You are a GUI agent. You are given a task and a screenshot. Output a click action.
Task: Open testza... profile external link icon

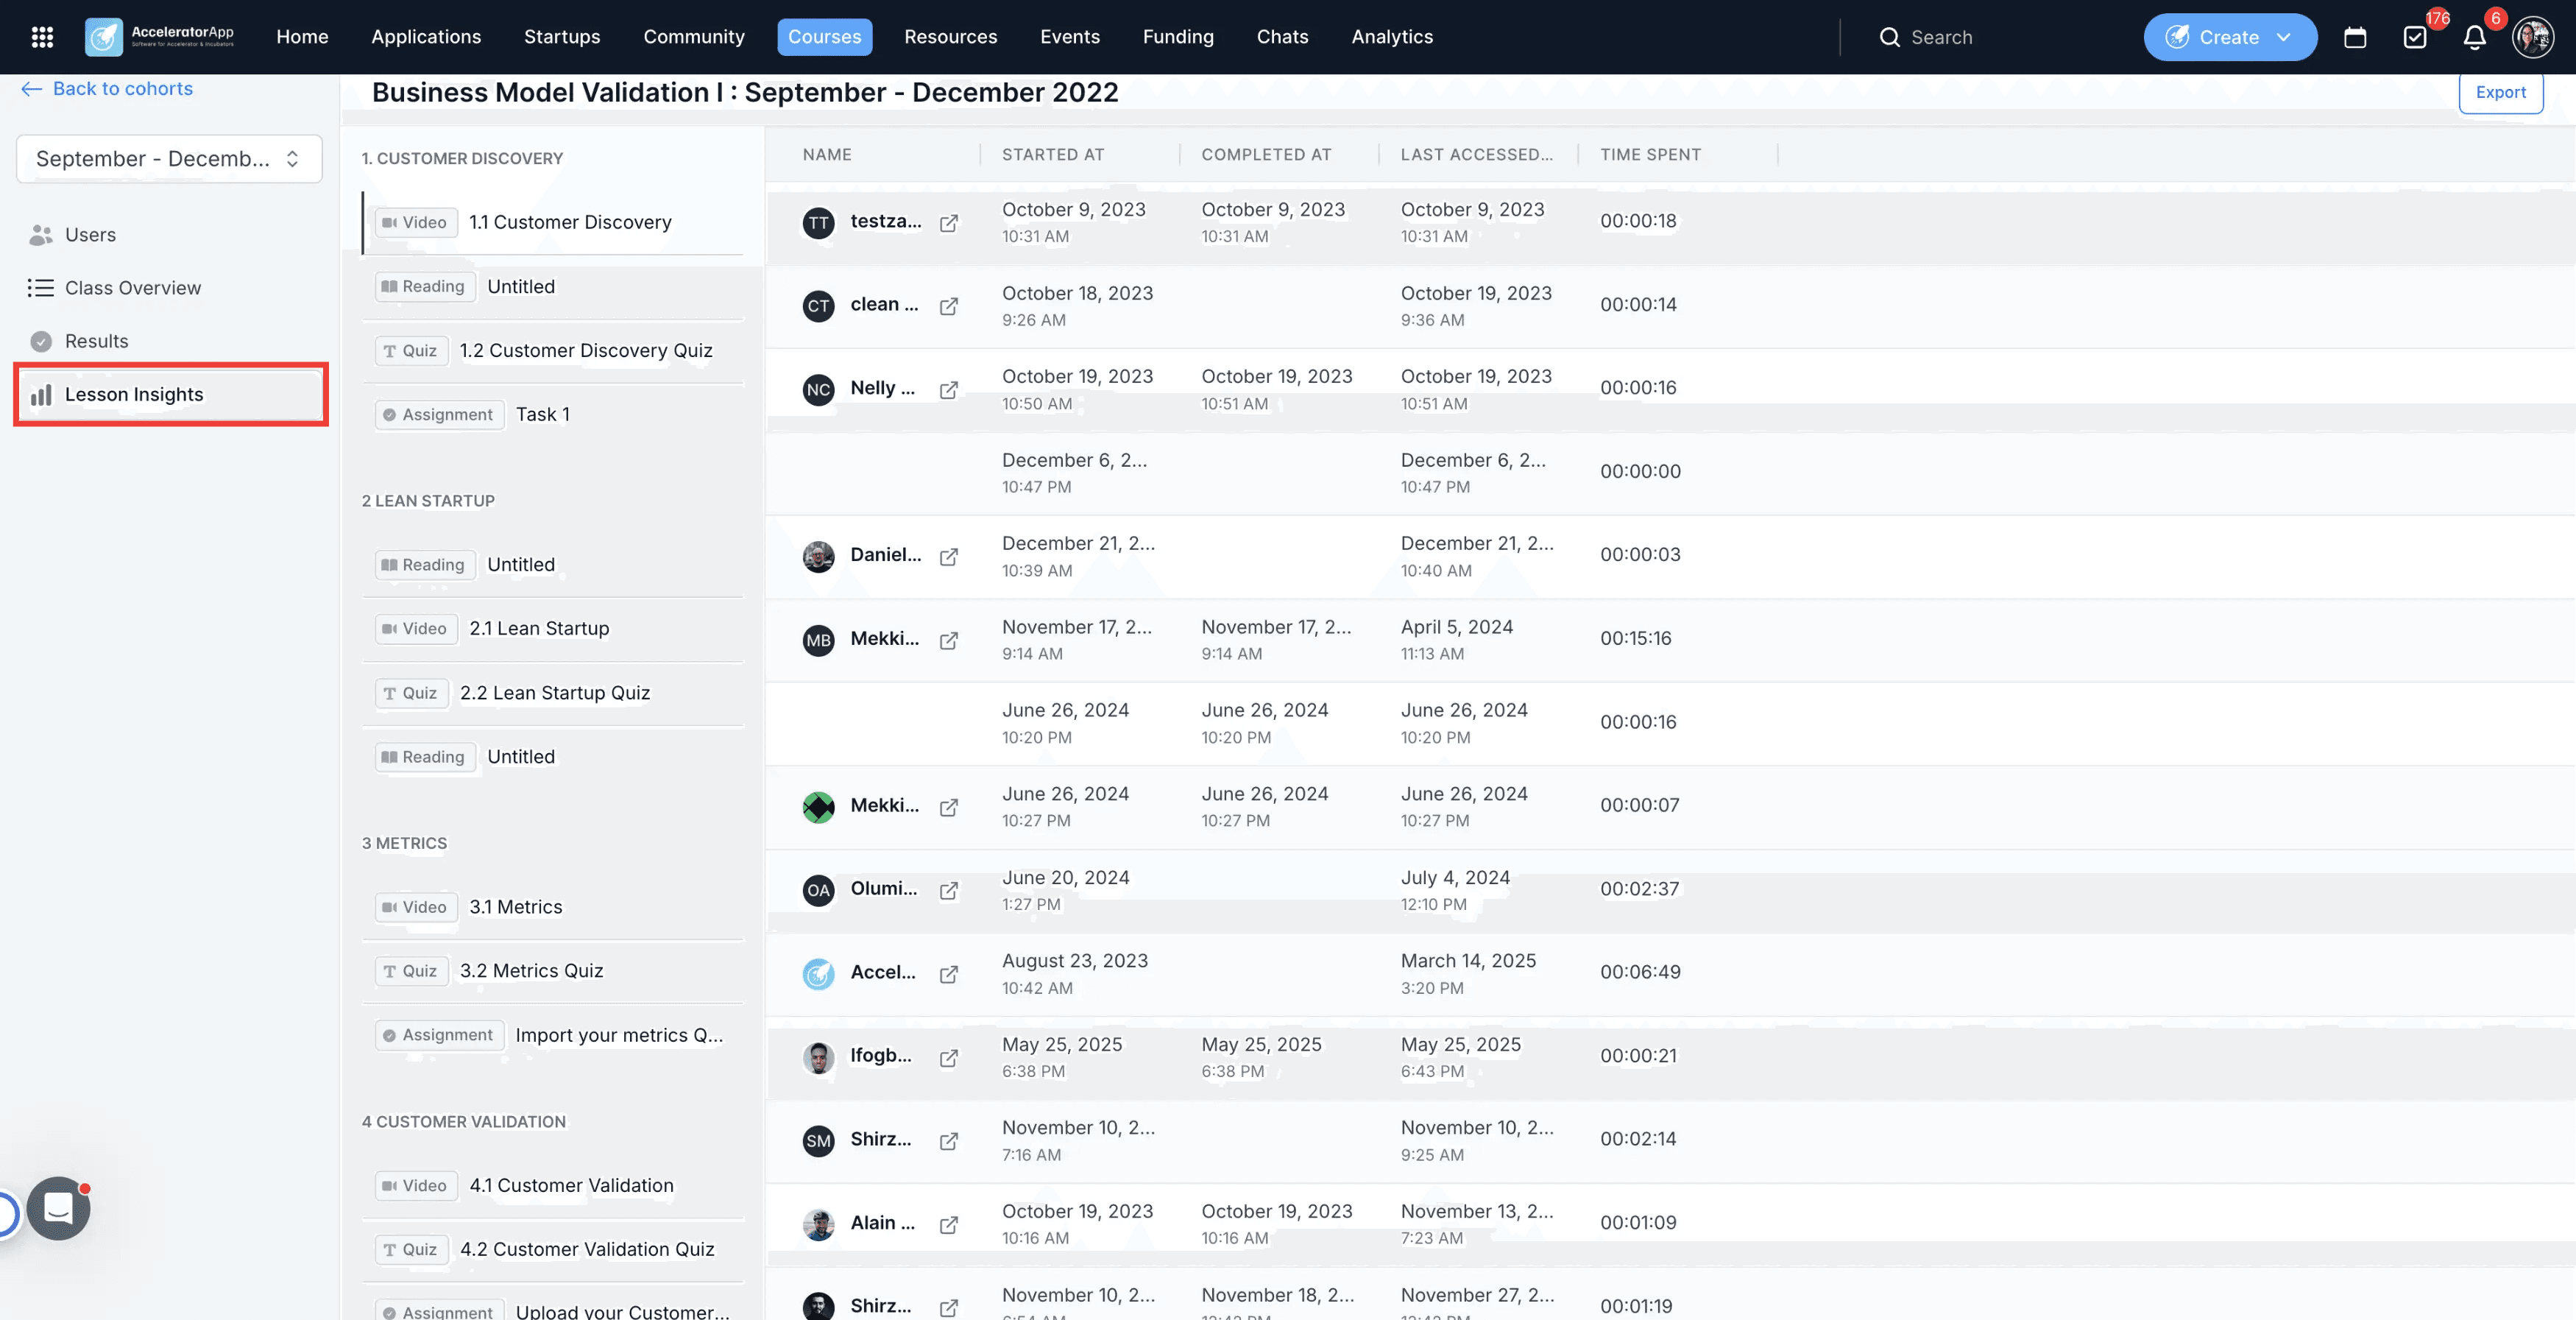click(949, 222)
